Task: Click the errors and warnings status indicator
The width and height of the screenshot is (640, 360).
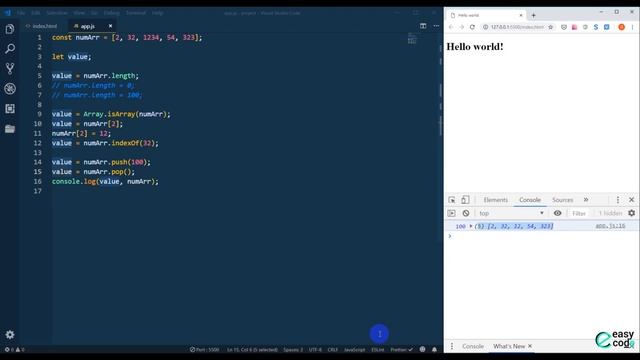Action: click(x=14, y=349)
